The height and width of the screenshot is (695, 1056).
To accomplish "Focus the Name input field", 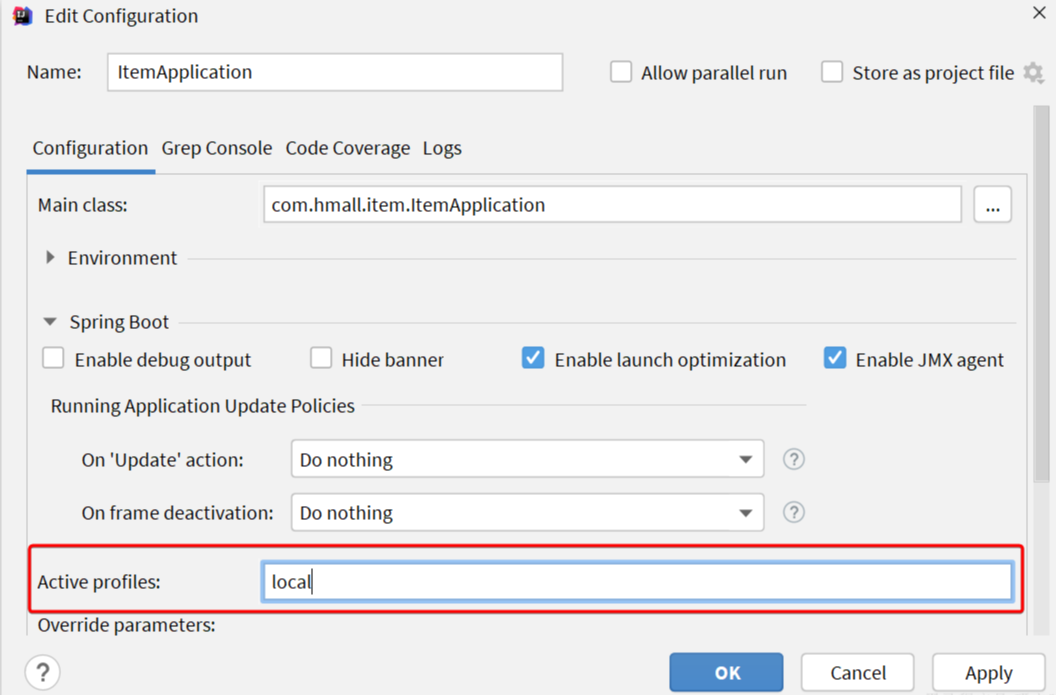I will coord(335,72).
